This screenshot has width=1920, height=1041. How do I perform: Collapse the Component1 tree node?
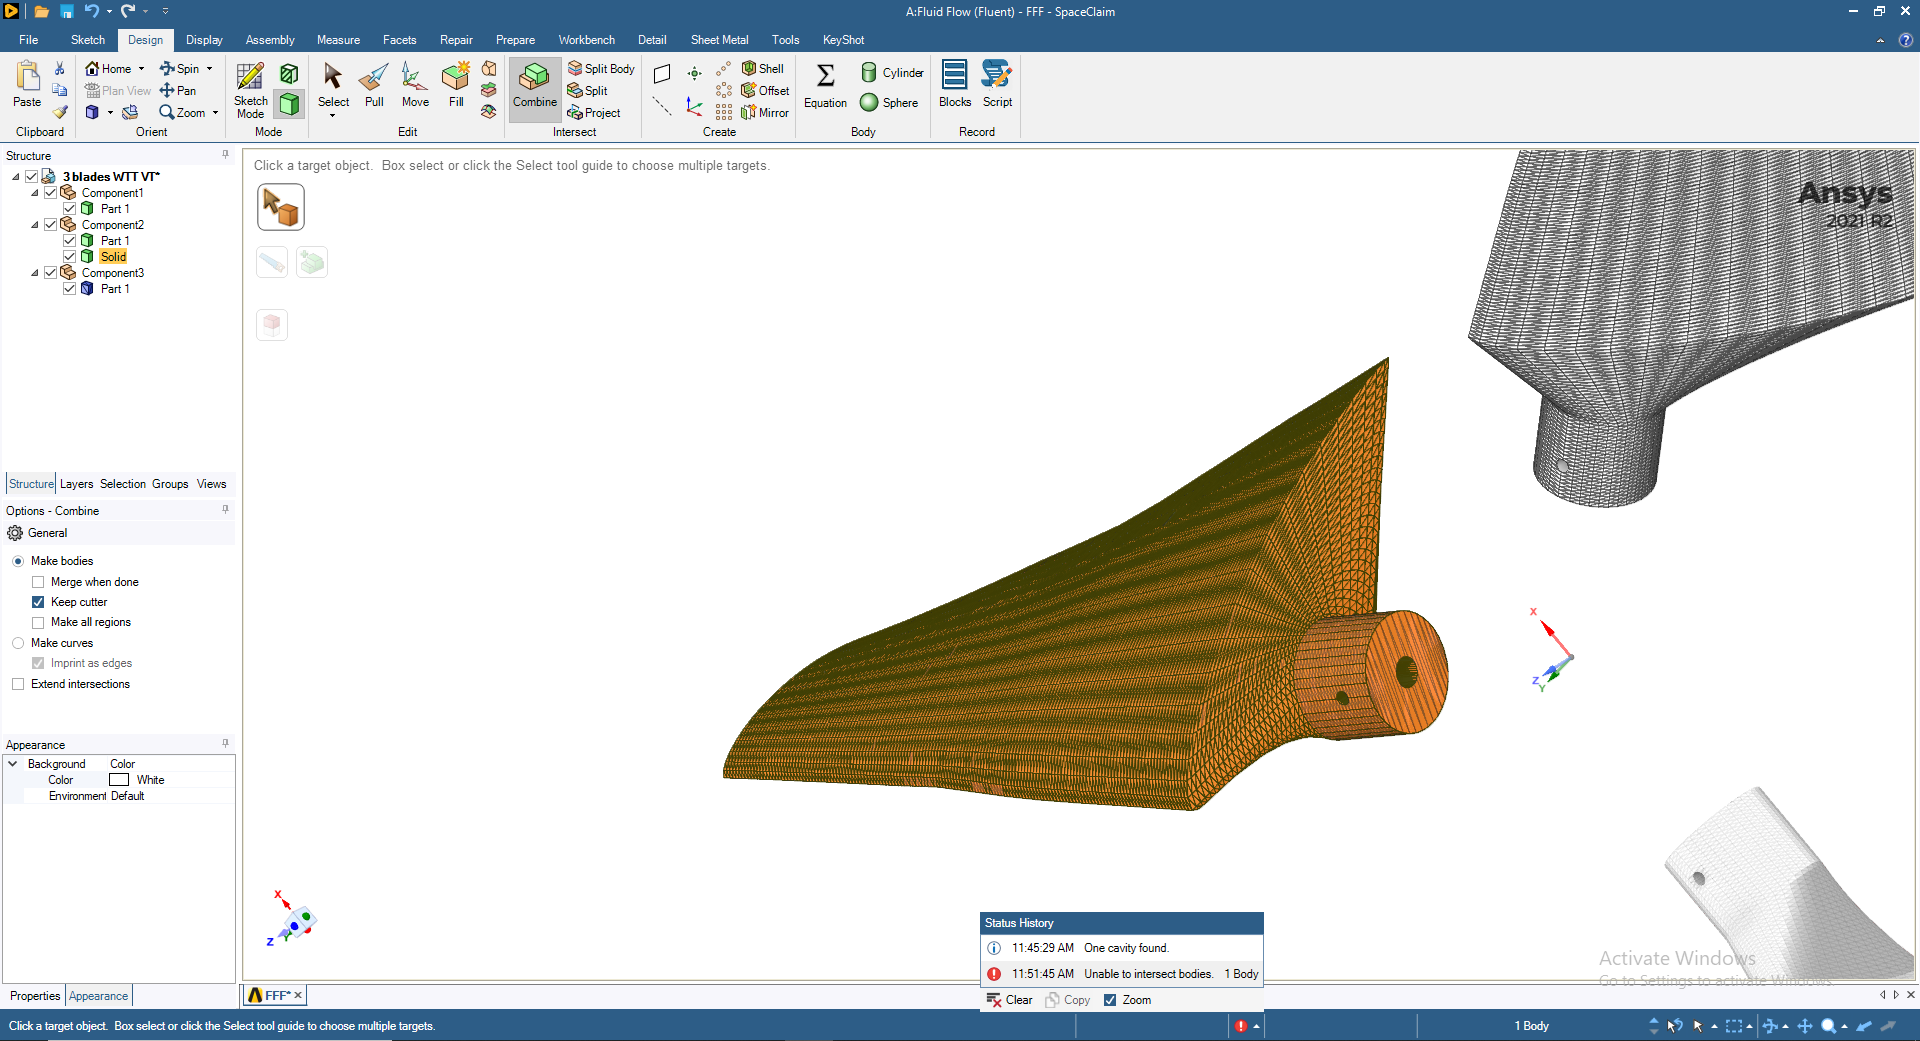click(x=35, y=193)
